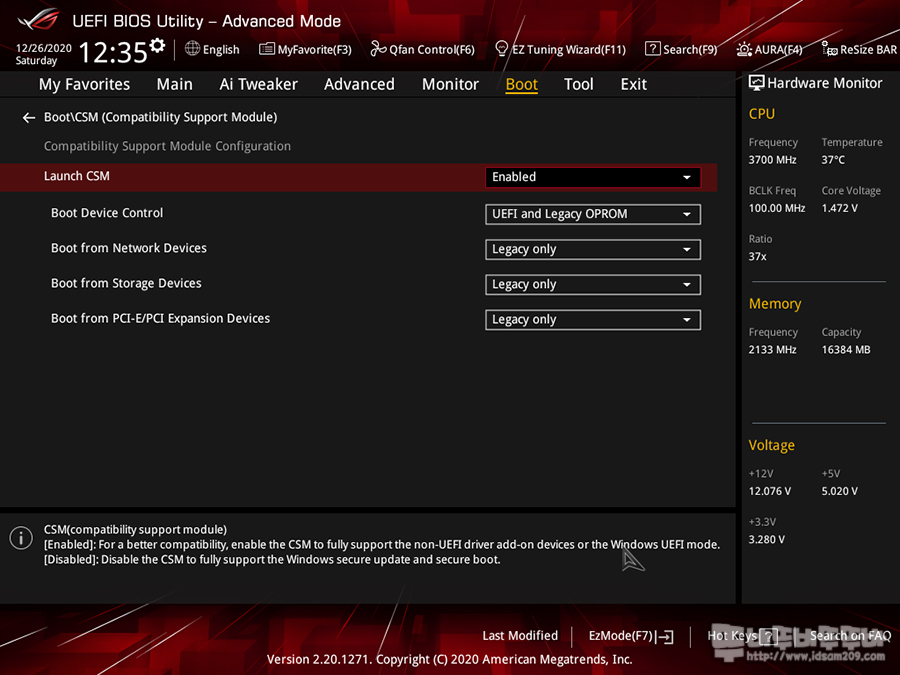Go back using the left arrow icon
Image resolution: width=900 pixels, height=675 pixels.
[29, 118]
